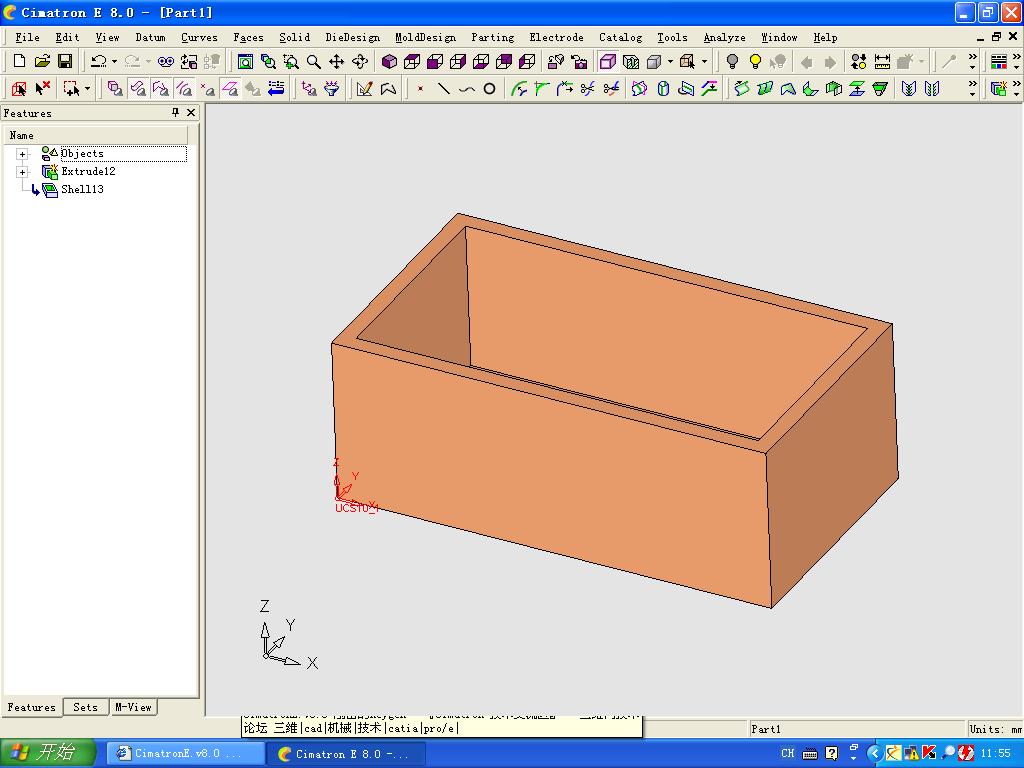The height and width of the screenshot is (768, 1024).
Task: Switch to Cimatron E 8.0 taskbar item
Action: (x=347, y=754)
